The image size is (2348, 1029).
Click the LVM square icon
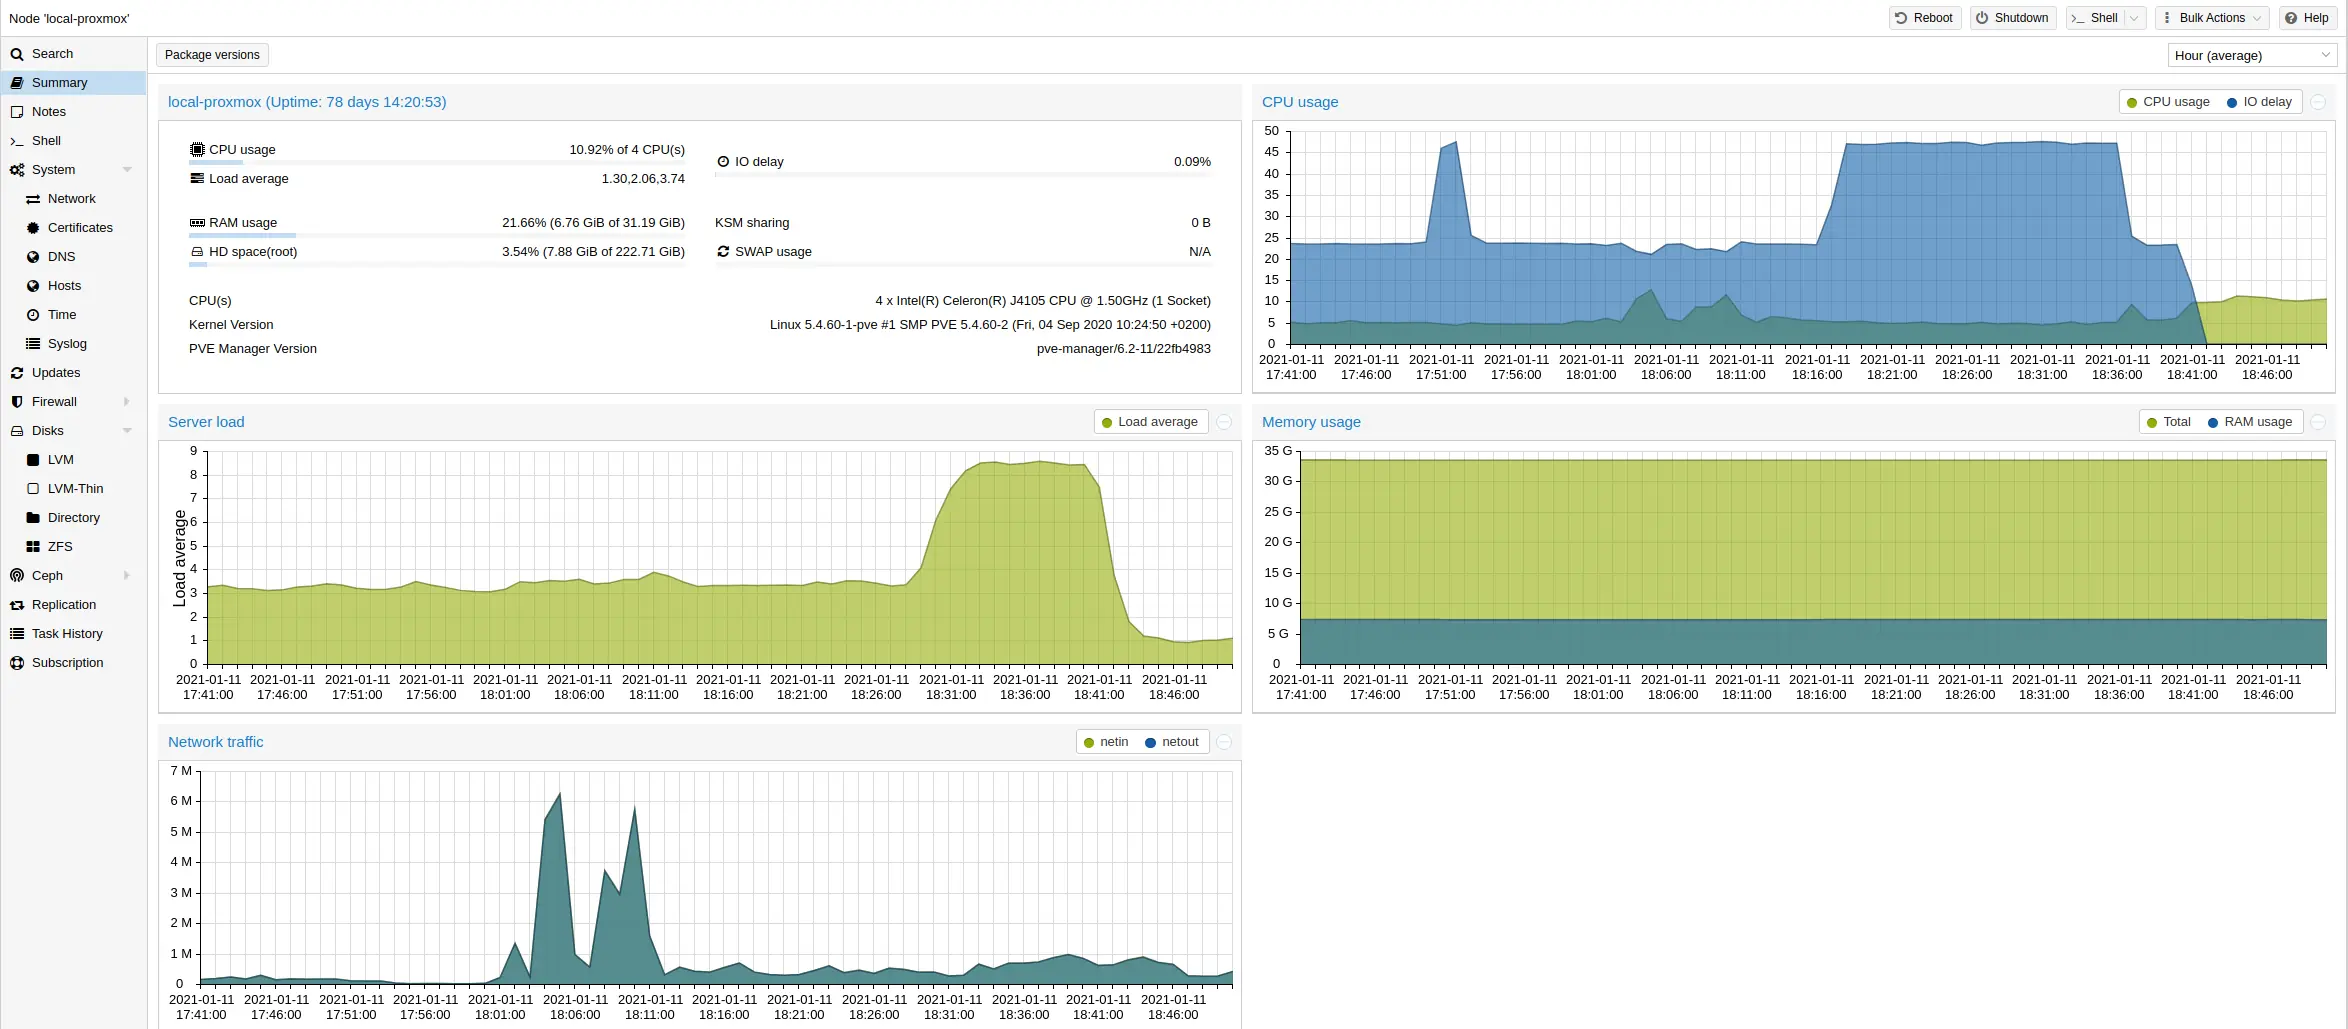[33, 460]
